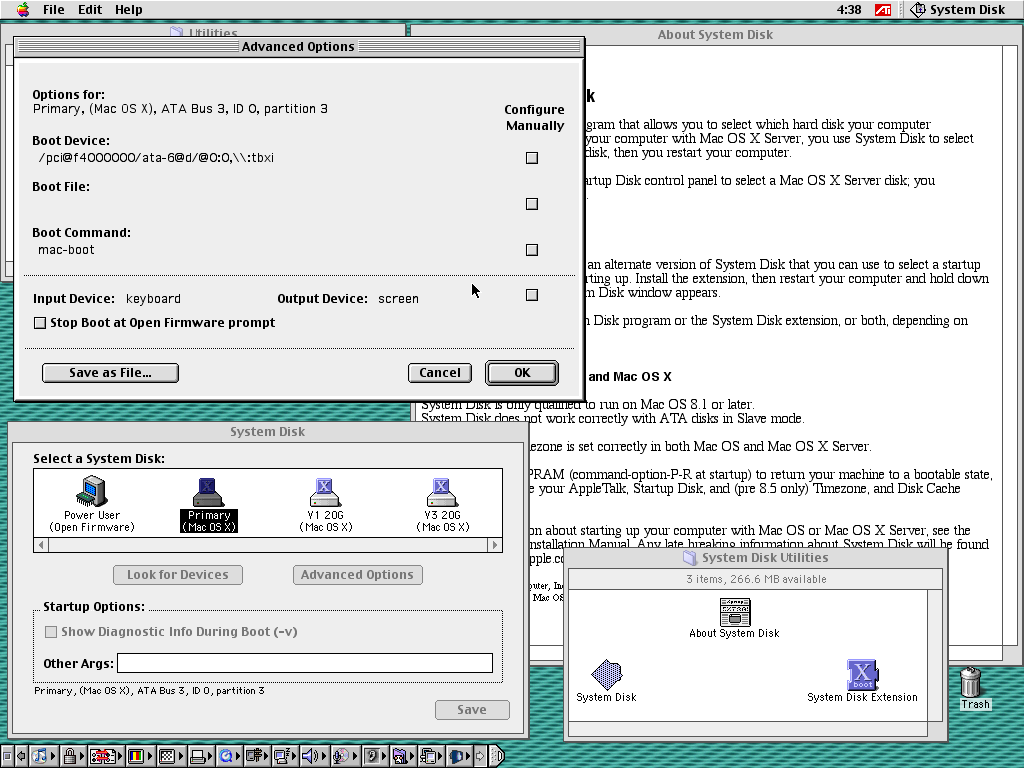Open the File menu
This screenshot has width=1024, height=768.
(x=54, y=10)
